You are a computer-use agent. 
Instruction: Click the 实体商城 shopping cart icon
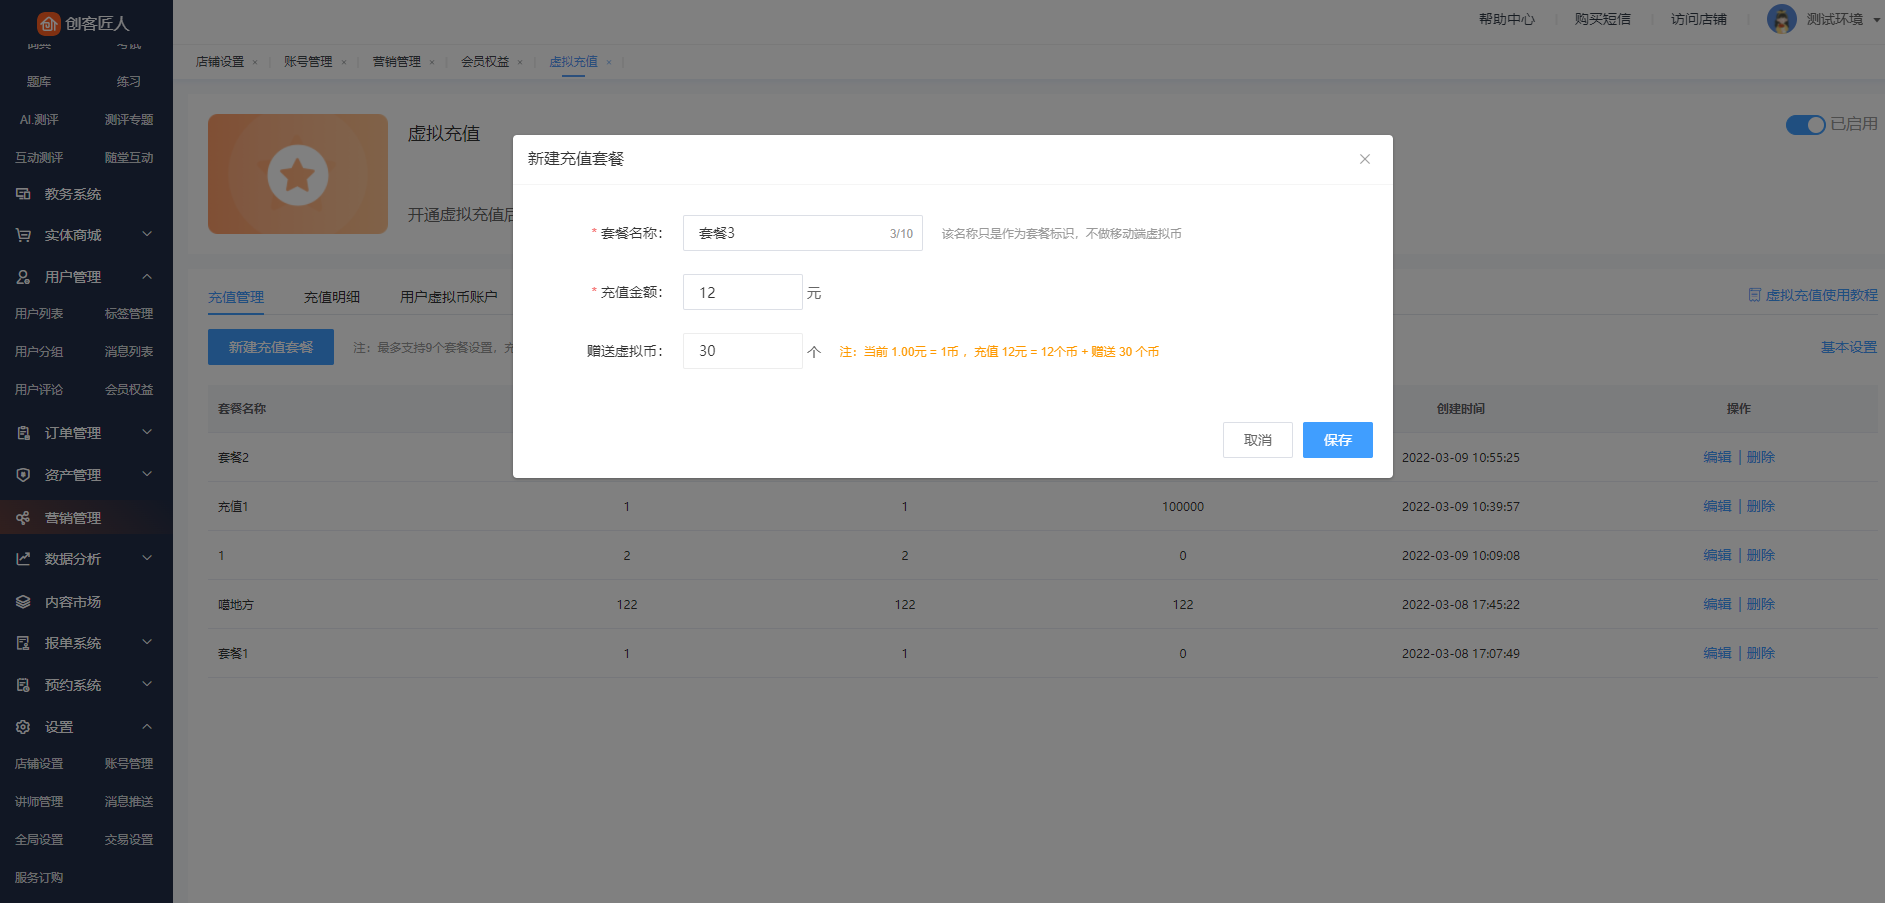(x=23, y=235)
